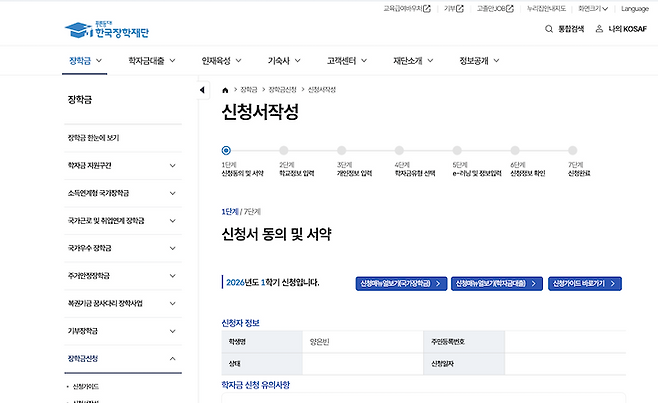Open the 화면크기 dropdown
Viewport: 658px width, 403px height.
coord(593,8)
